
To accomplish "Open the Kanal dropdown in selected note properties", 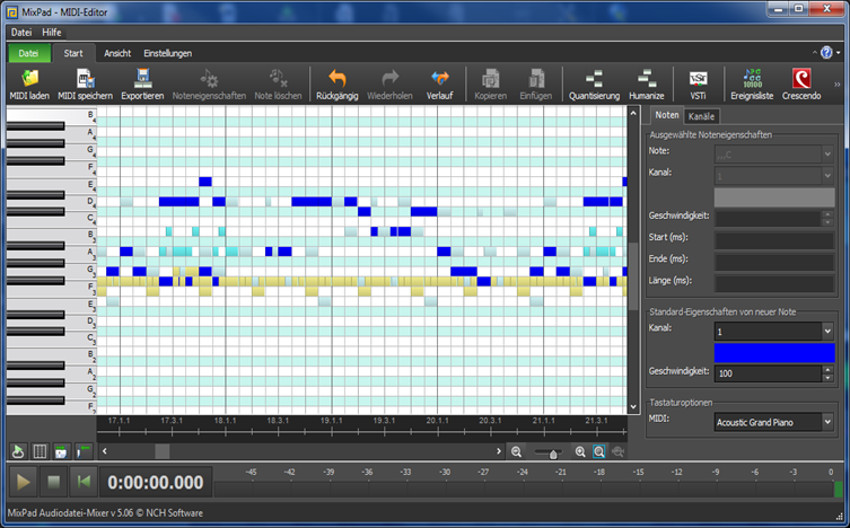I will (x=828, y=176).
